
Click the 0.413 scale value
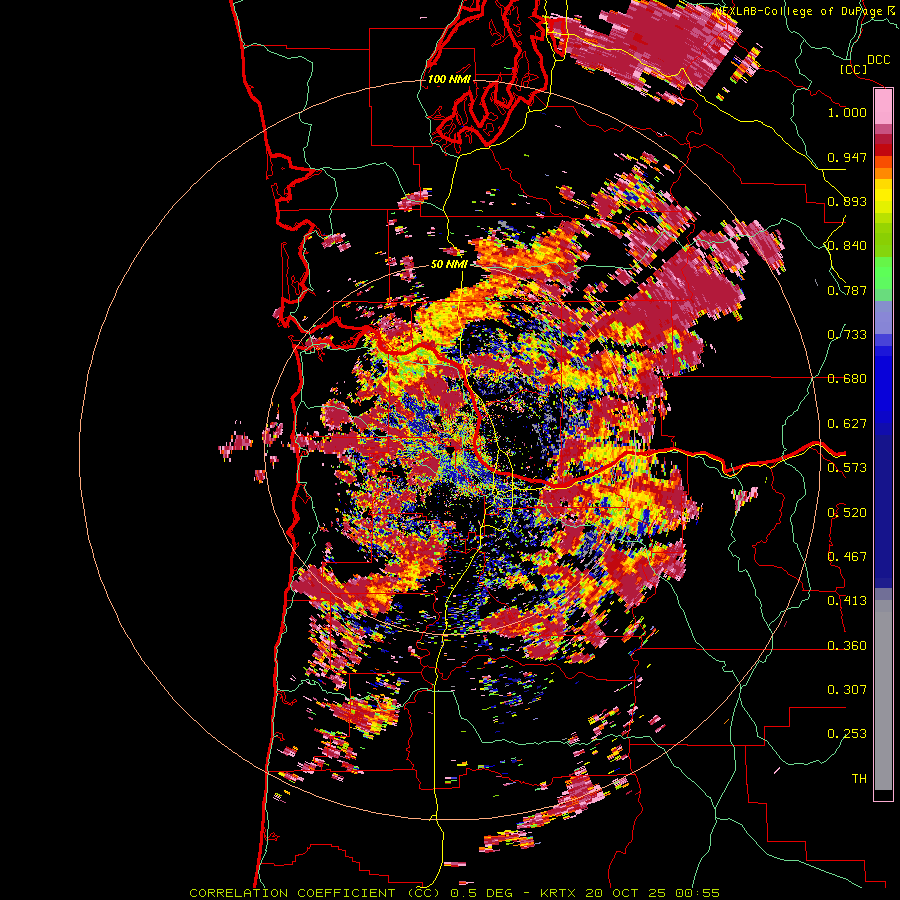pos(847,601)
